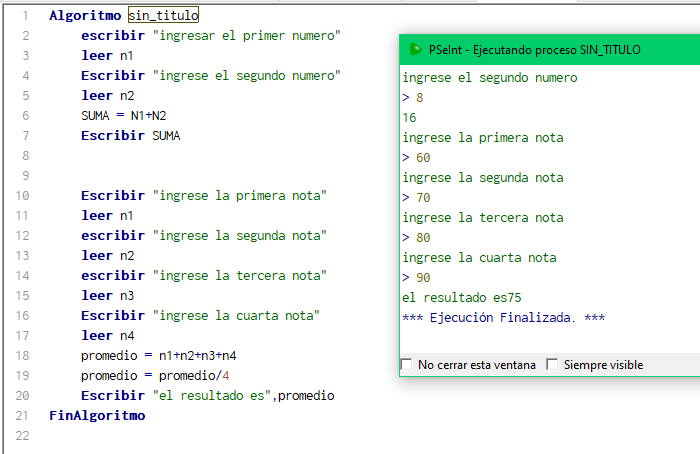Click the 'Algoritmo' keyword on line 1
The width and height of the screenshot is (700, 454).
click(x=85, y=16)
